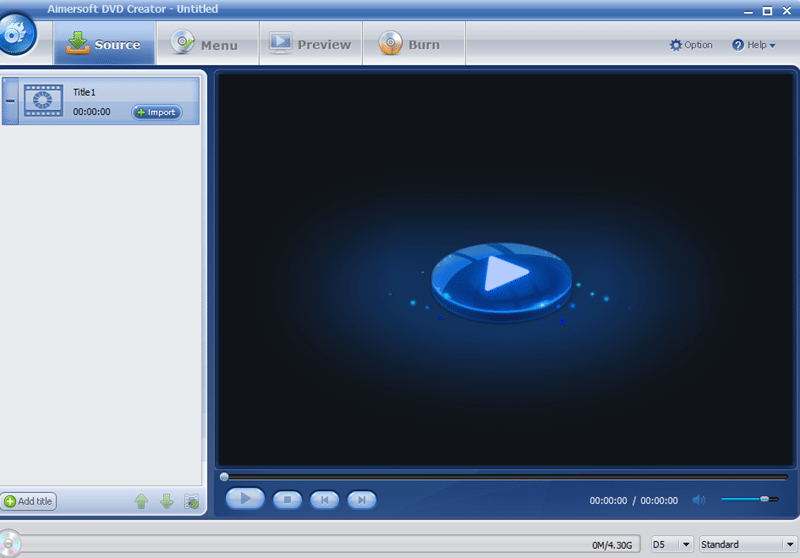The height and width of the screenshot is (558, 800).
Task: Select the Title 1 filmstrip thumbnail
Action: (43, 100)
